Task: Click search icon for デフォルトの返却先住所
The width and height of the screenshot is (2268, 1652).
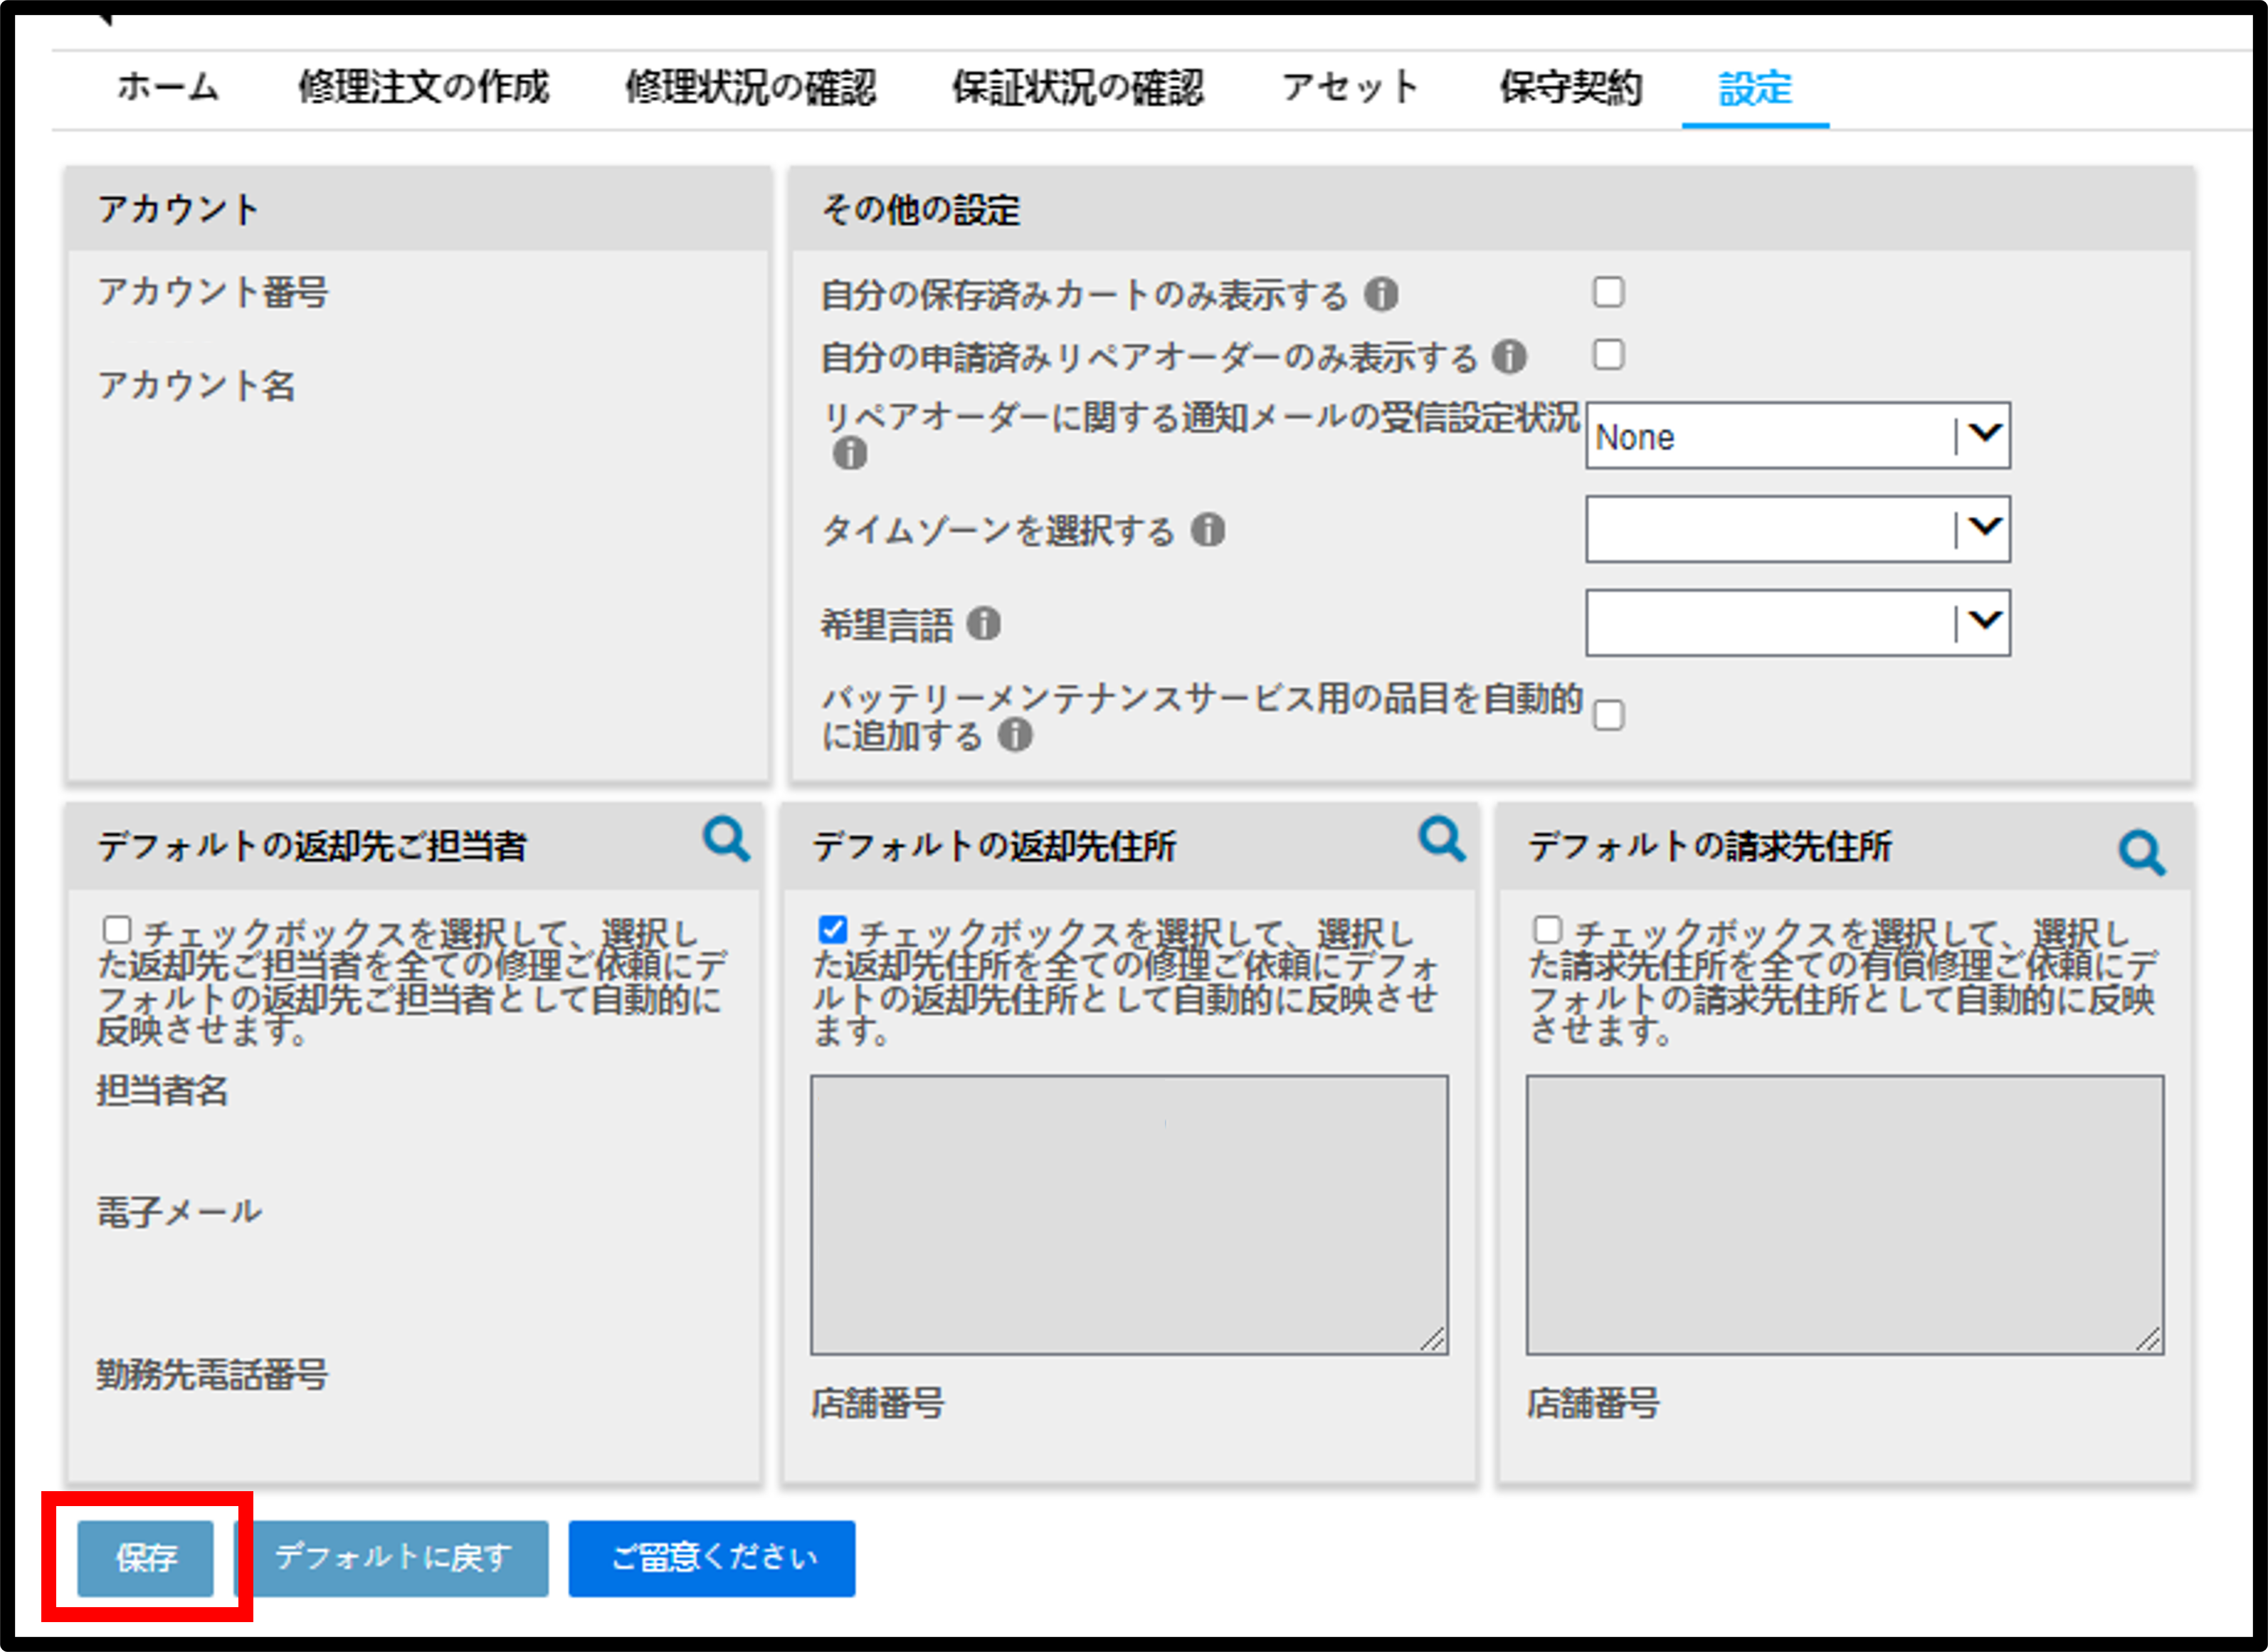Action: 1442,839
